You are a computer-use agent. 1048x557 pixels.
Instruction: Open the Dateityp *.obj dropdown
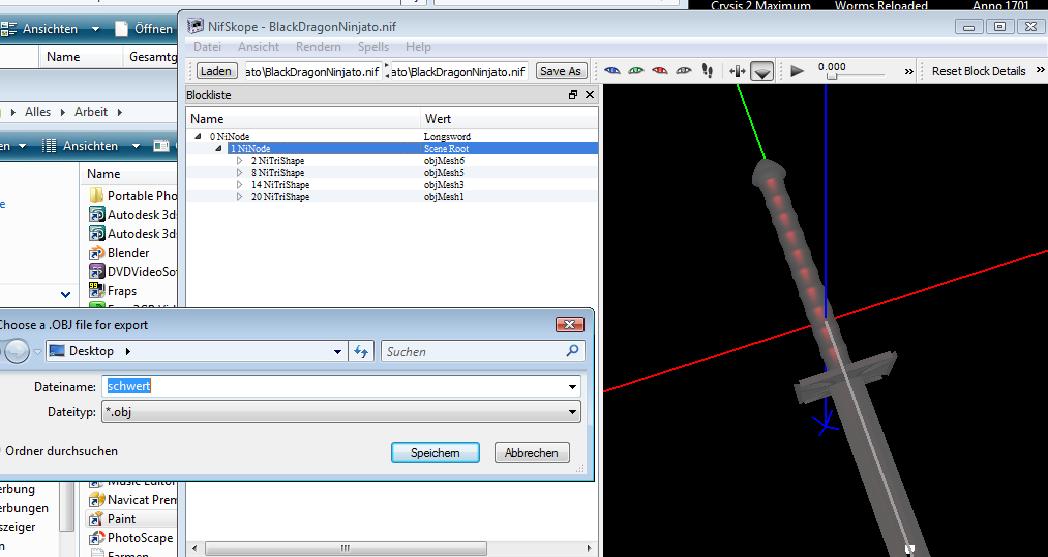pos(572,411)
